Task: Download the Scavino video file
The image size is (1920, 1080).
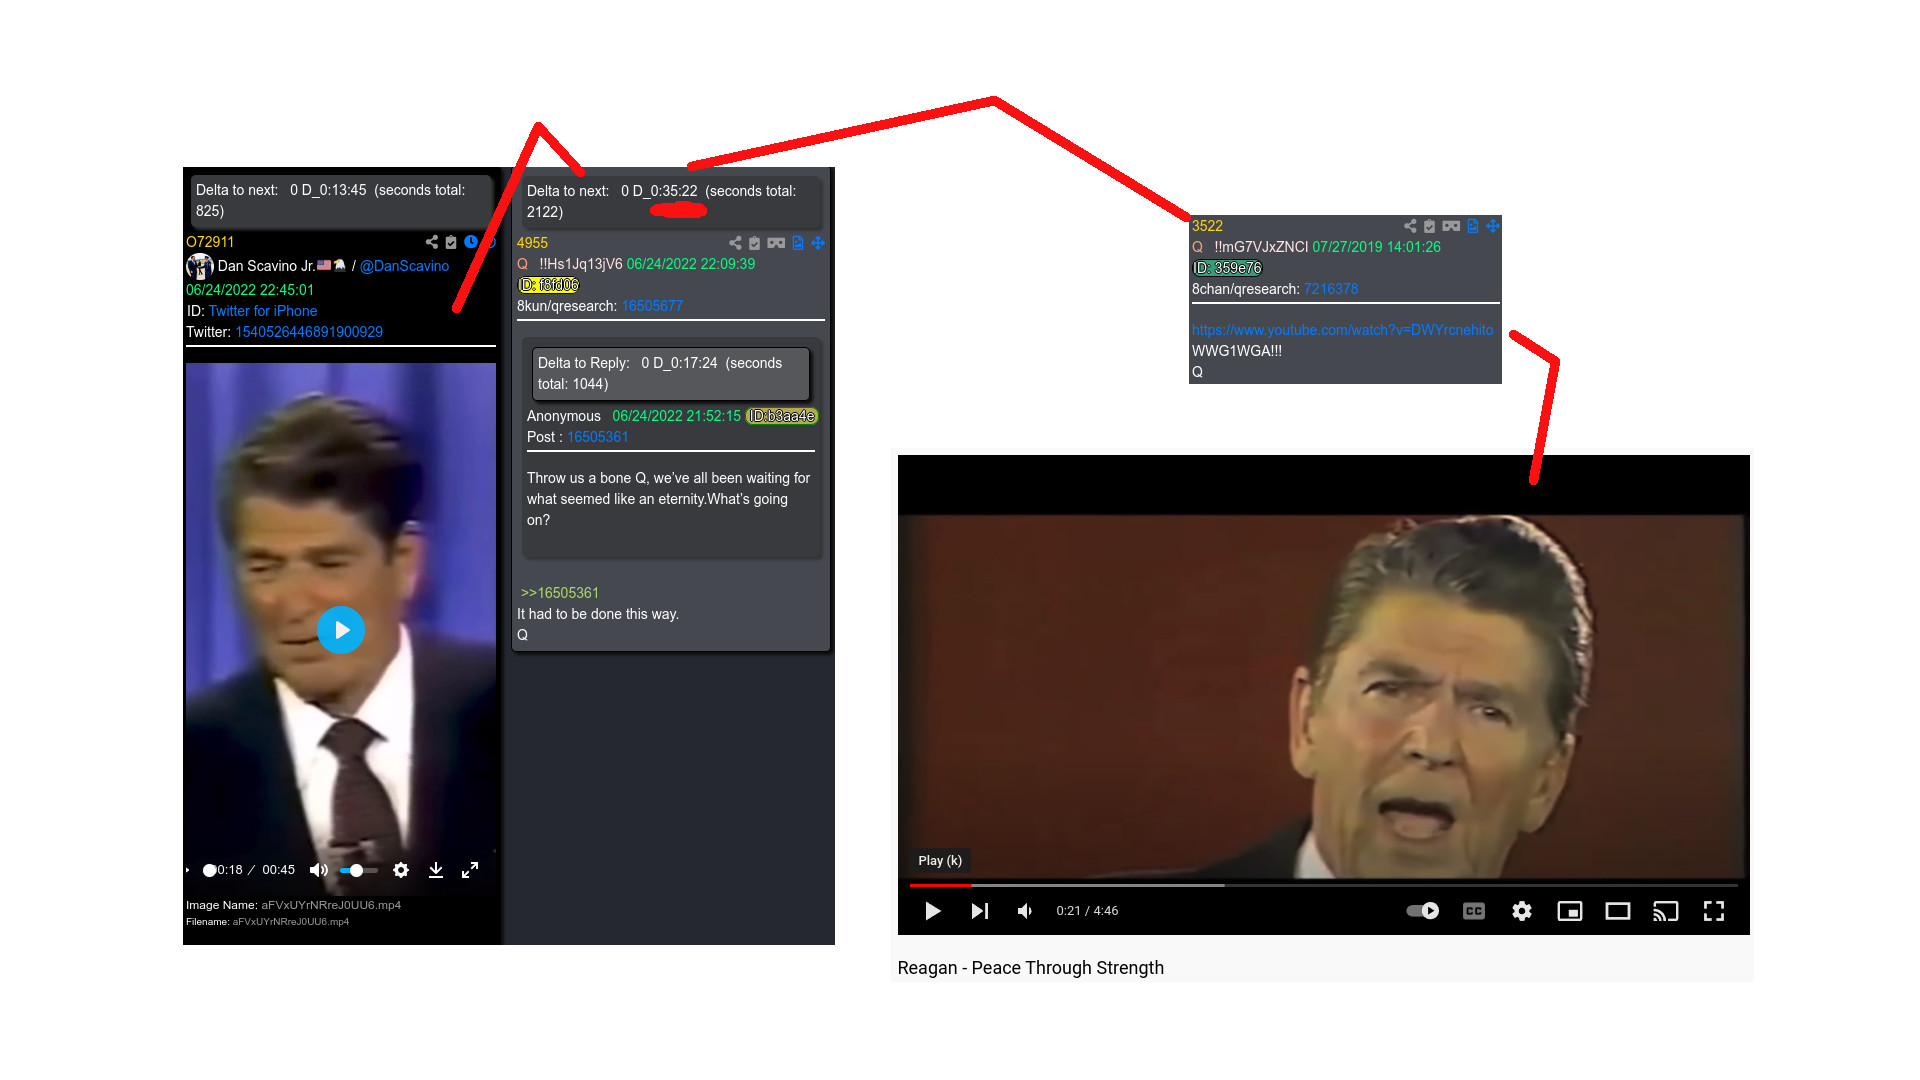Action: pos(436,870)
